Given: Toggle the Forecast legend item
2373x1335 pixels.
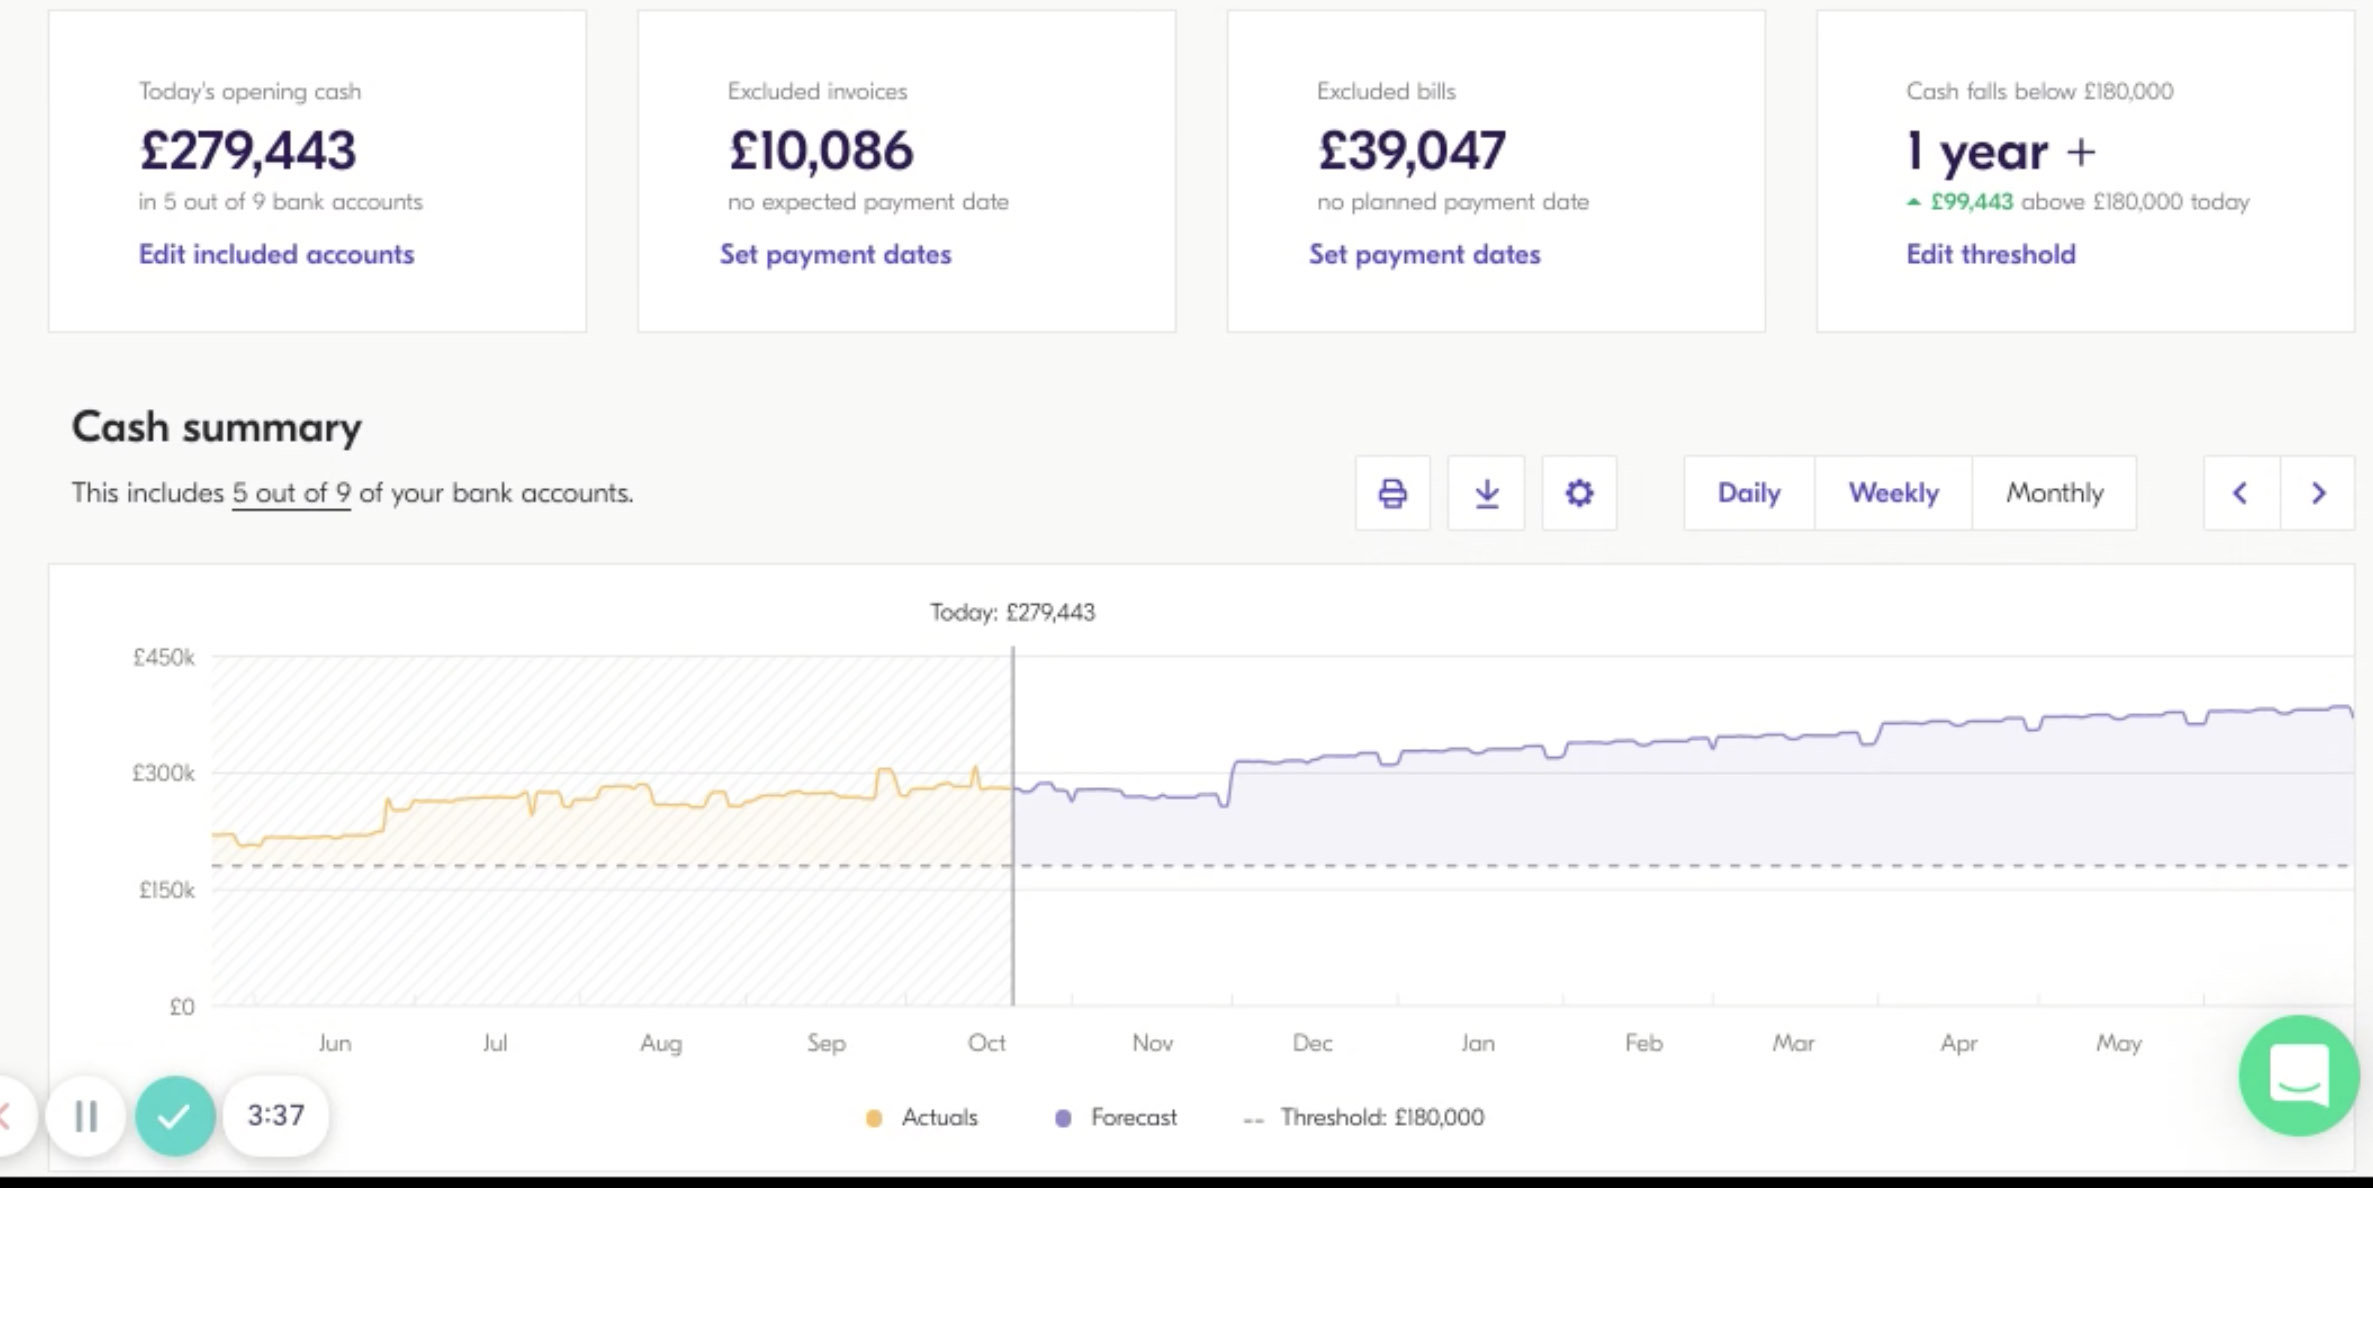Looking at the screenshot, I should [x=1116, y=1117].
